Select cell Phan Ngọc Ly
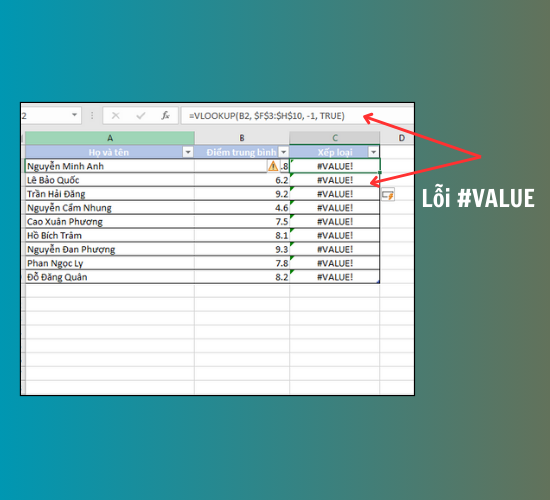The width and height of the screenshot is (550, 500). [x=110, y=263]
